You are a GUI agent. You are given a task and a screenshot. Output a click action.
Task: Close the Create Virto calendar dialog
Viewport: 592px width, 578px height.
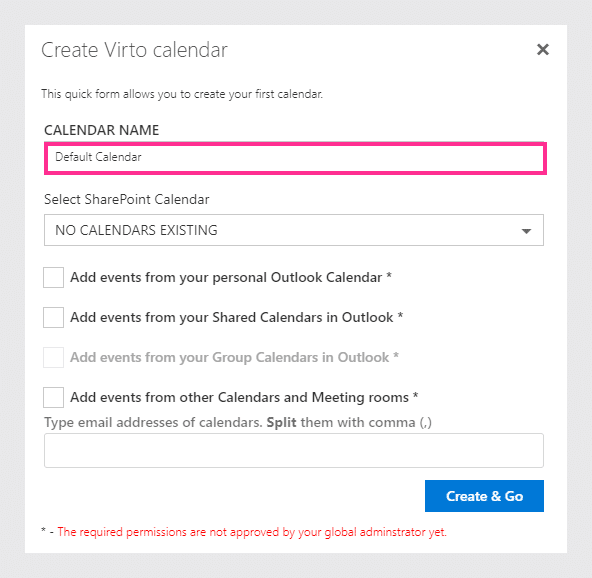click(543, 49)
